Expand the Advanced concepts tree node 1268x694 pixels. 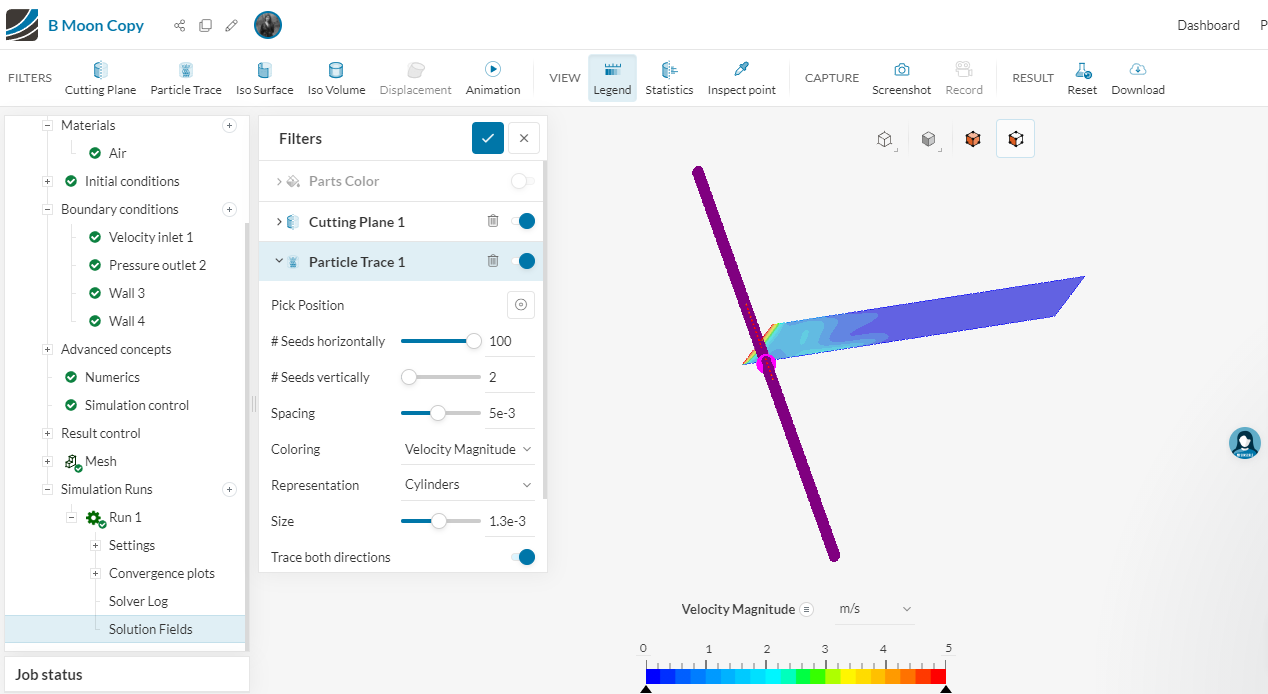[47, 349]
